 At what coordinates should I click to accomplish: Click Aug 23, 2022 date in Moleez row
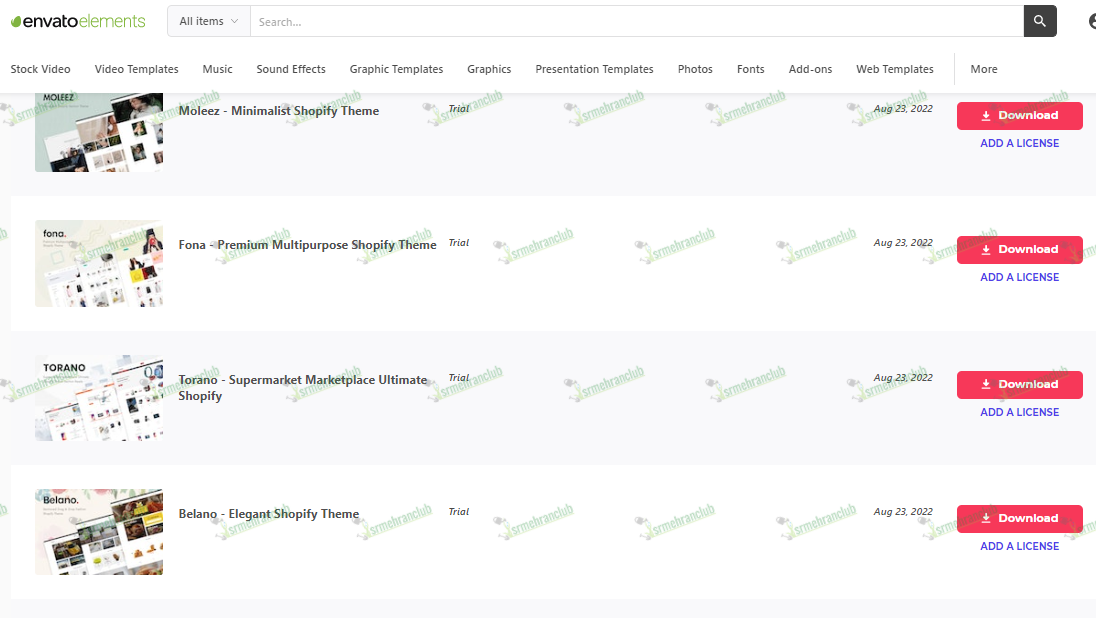coord(903,108)
